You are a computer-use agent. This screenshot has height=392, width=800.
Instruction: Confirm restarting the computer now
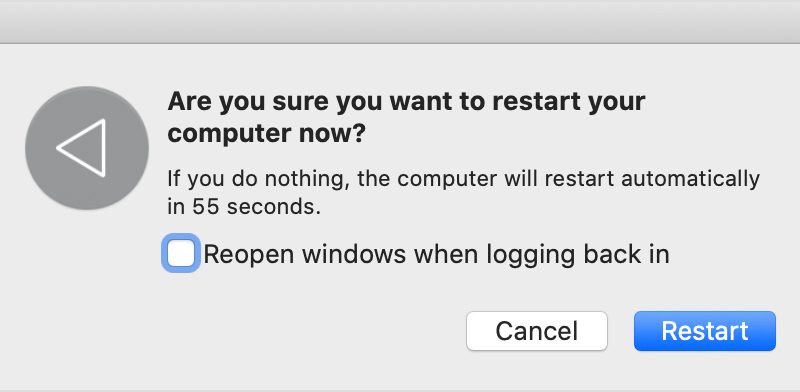click(x=705, y=331)
